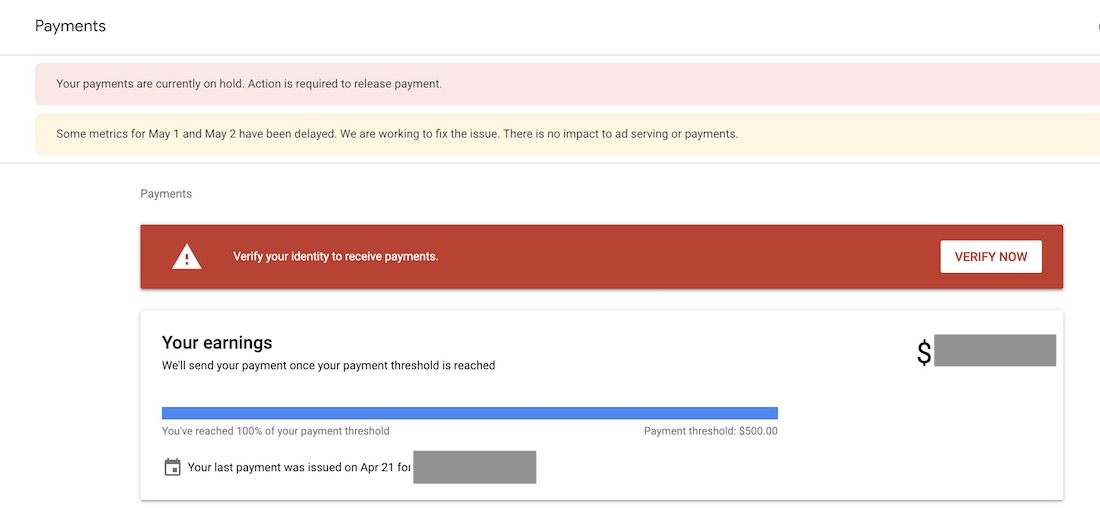Click the 'Your earnings' heading
The width and height of the screenshot is (1100, 508).
[217, 343]
